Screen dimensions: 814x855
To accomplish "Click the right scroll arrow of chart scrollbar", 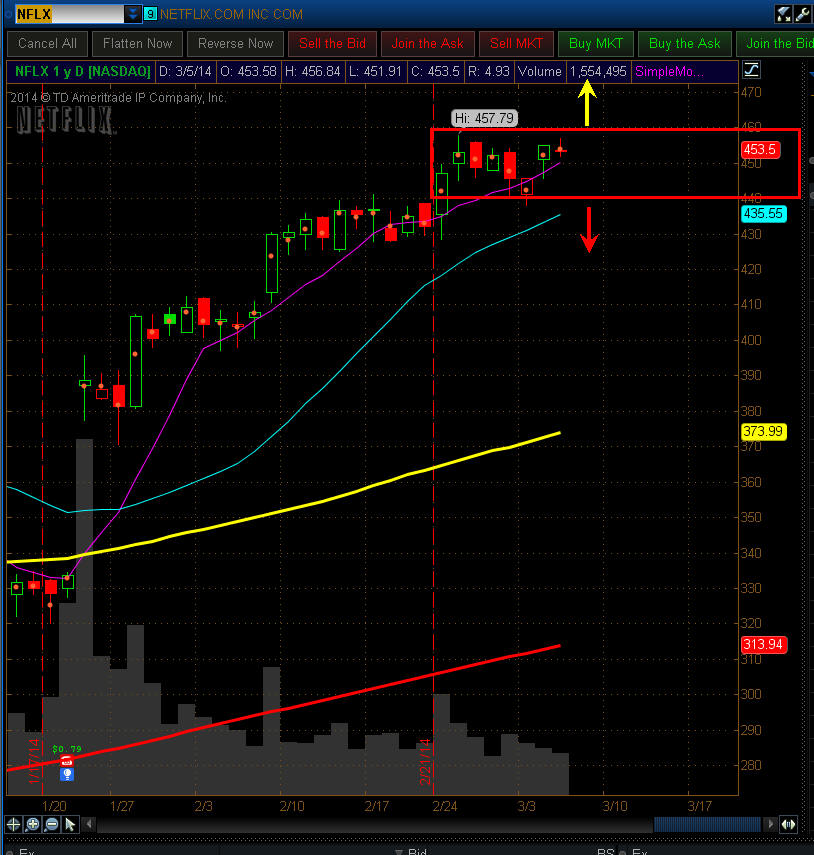I will (x=769, y=824).
